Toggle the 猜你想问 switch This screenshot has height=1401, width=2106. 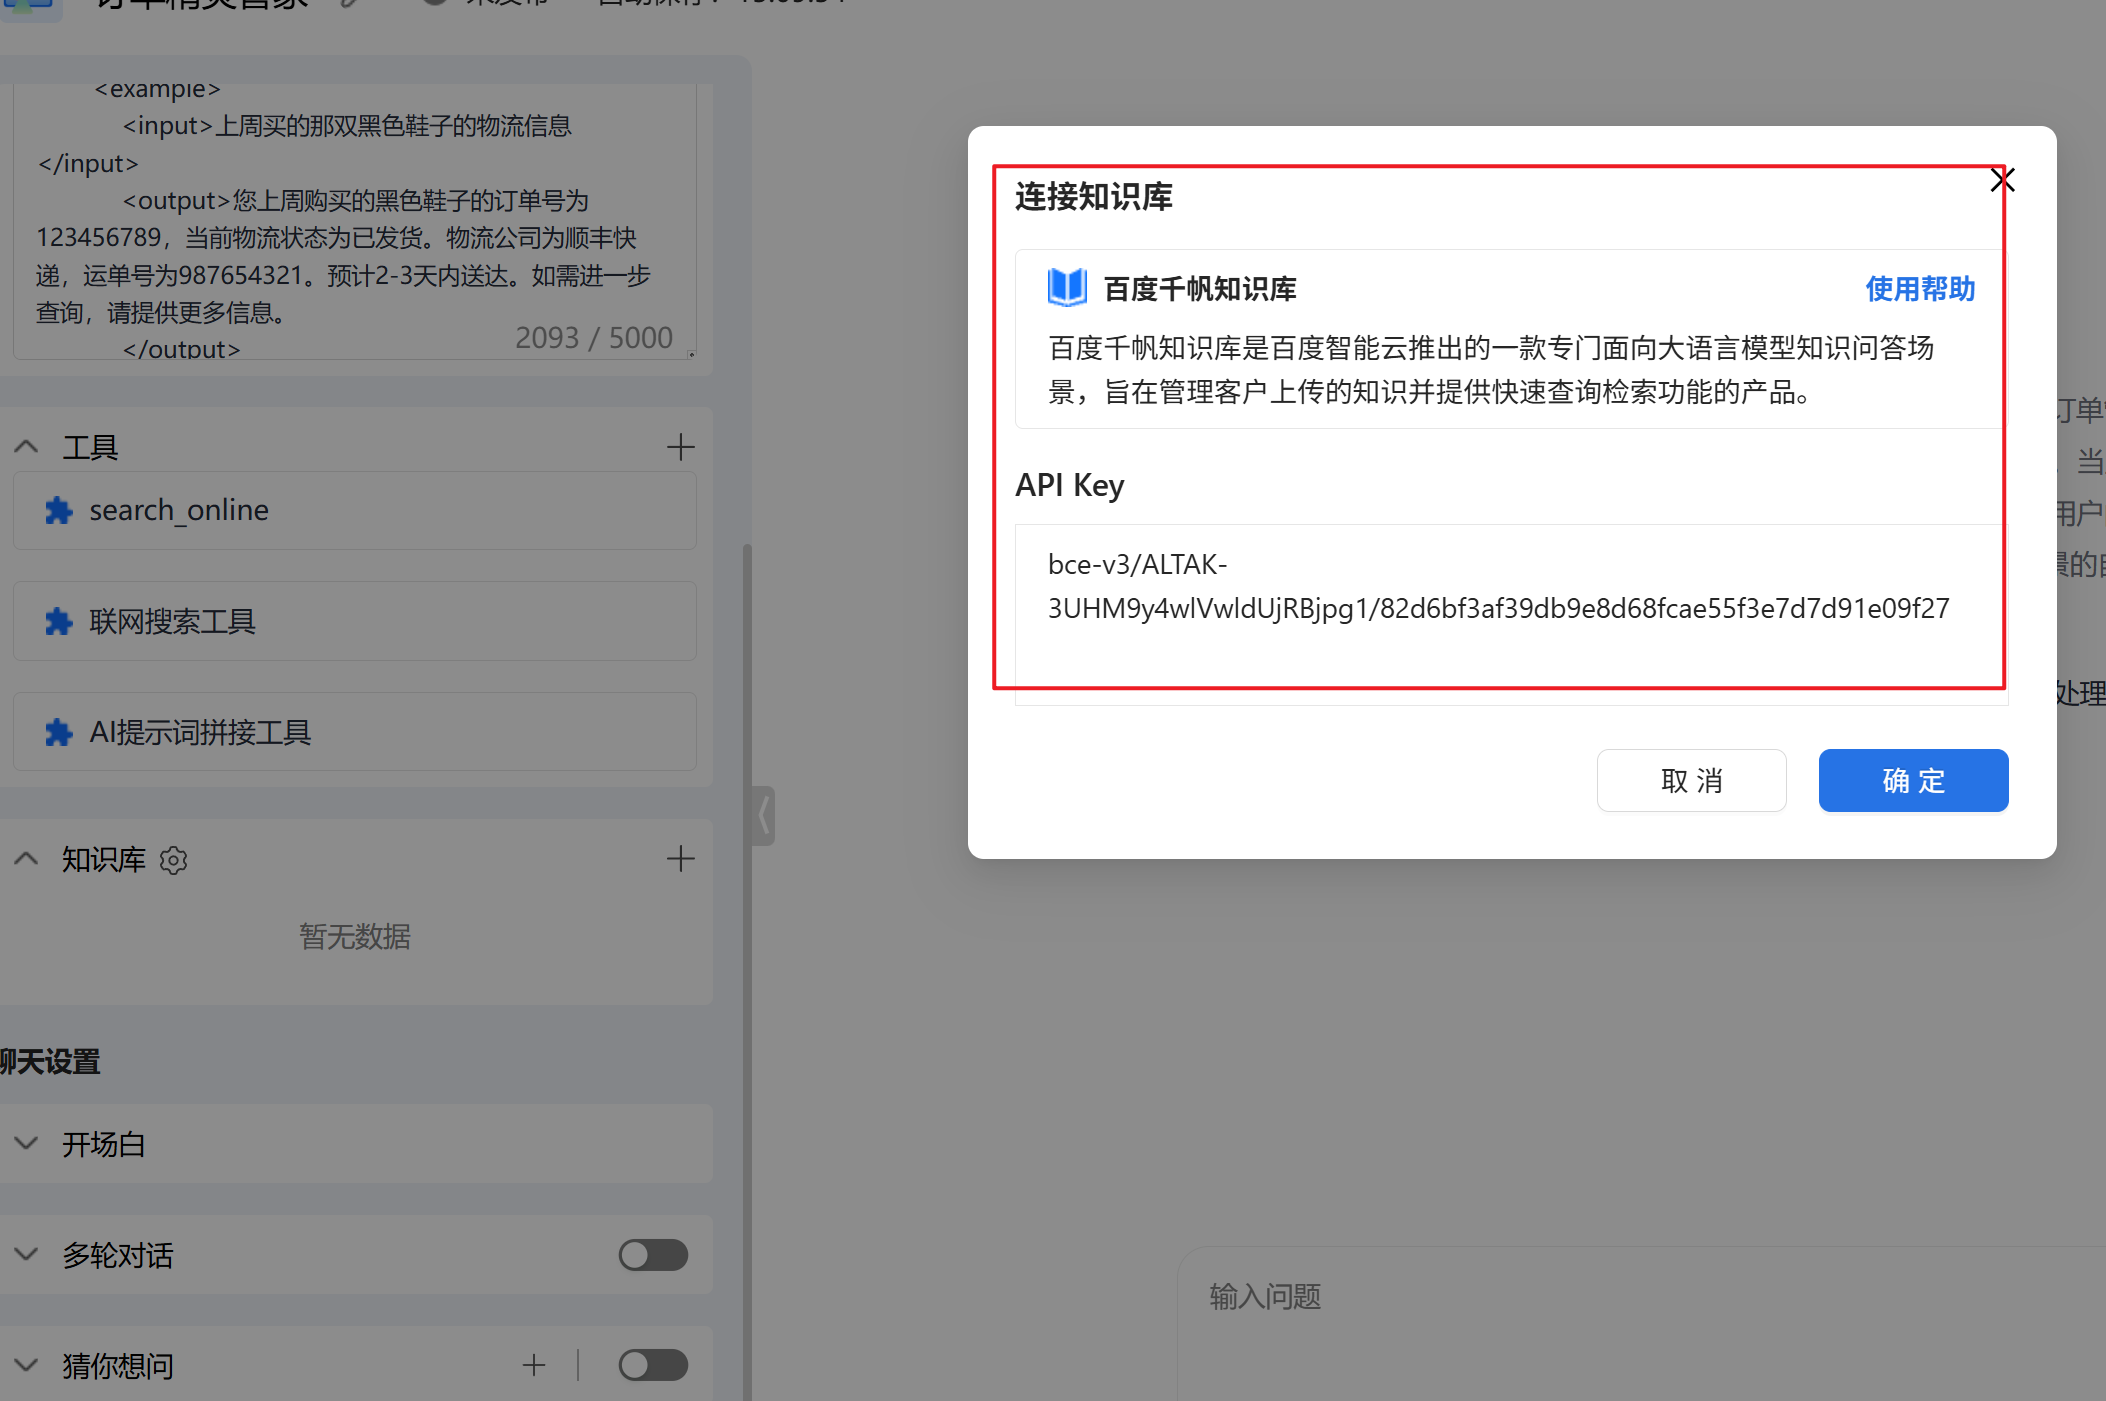(653, 1365)
